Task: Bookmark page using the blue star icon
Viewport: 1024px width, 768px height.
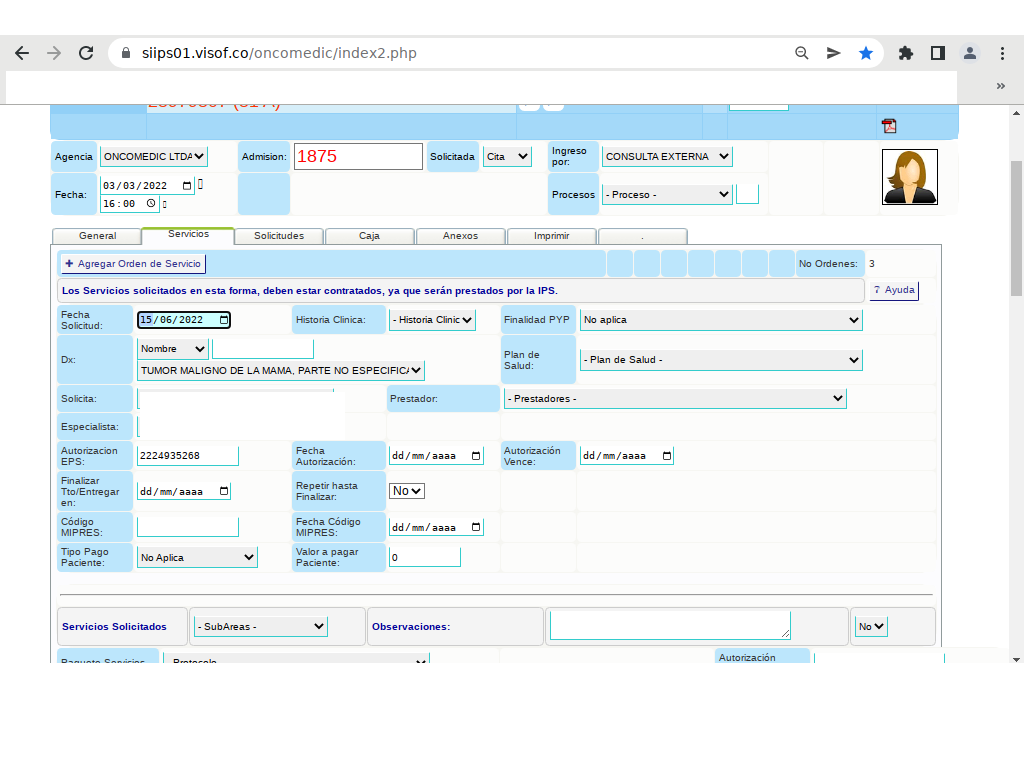Action: (866, 53)
